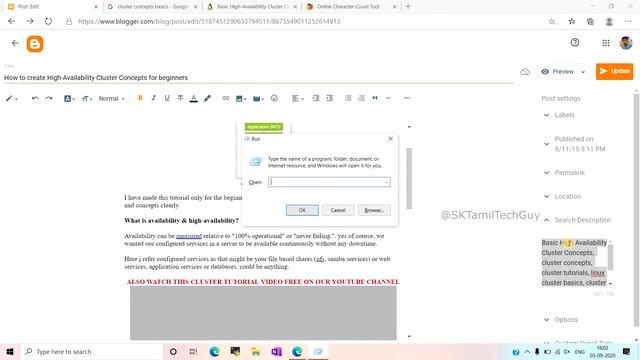Viewport: 640px width, 360px height.
Task: Open Blogger help
Action: coord(575,42)
